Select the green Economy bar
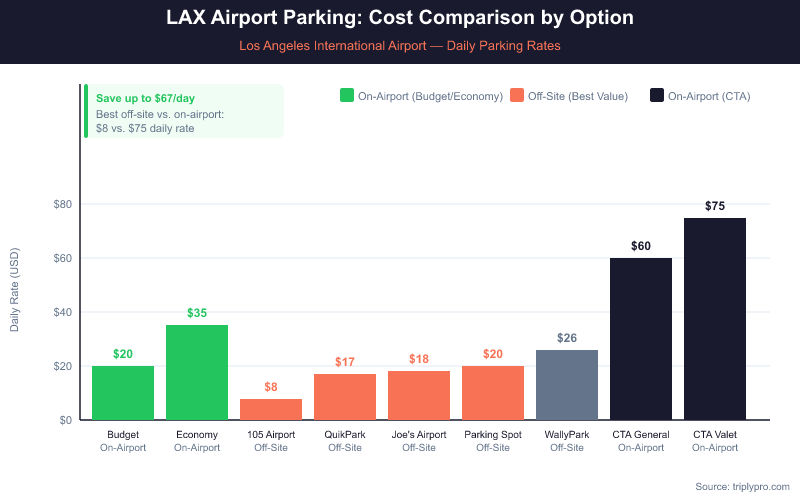 [197, 373]
